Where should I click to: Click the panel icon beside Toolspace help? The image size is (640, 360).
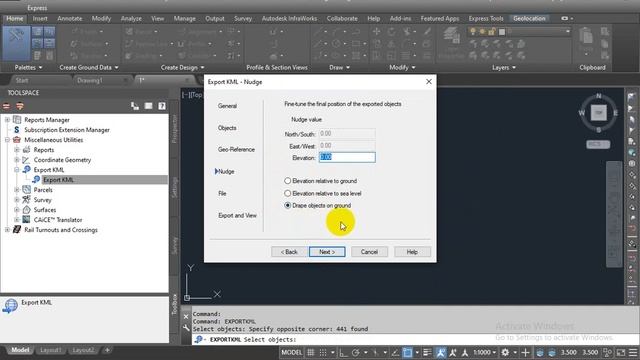pos(149,106)
